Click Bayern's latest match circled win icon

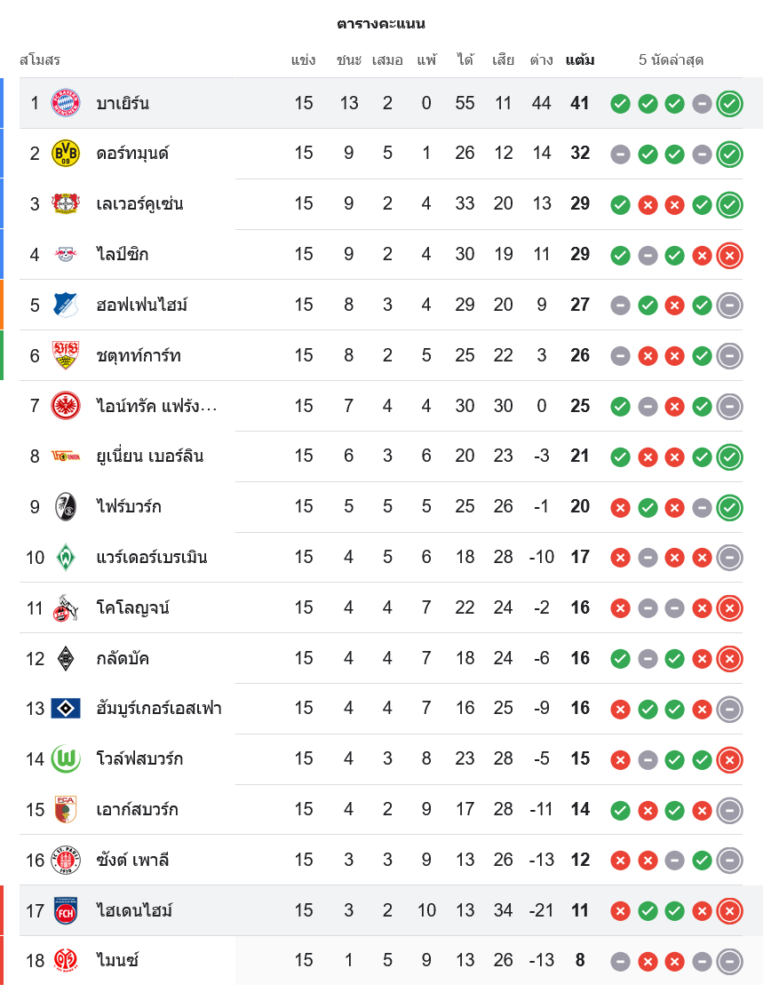coord(730,103)
